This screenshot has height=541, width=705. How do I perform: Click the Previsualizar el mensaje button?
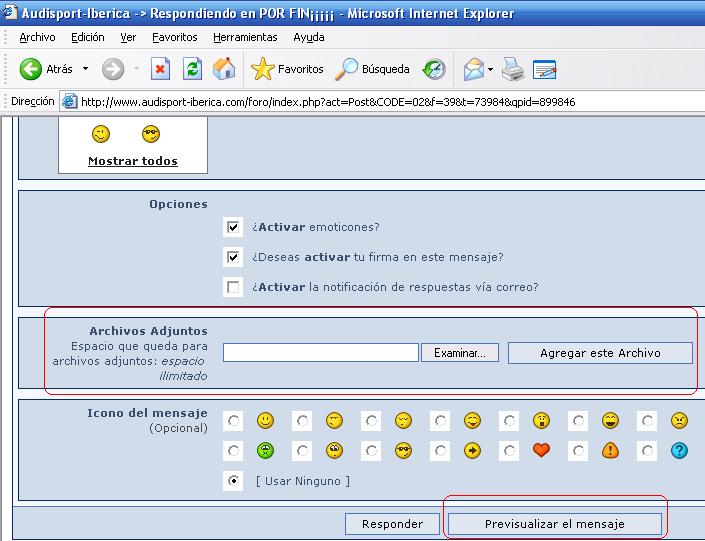(x=554, y=524)
